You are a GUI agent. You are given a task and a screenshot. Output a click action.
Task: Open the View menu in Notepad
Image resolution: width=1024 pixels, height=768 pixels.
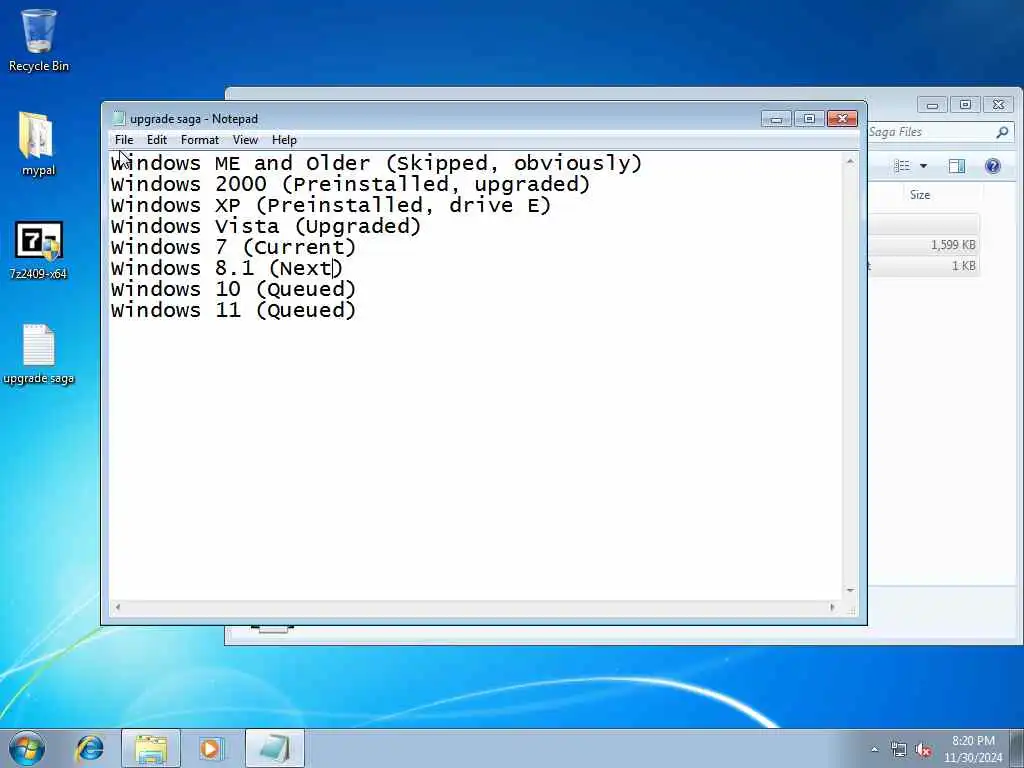(x=246, y=140)
